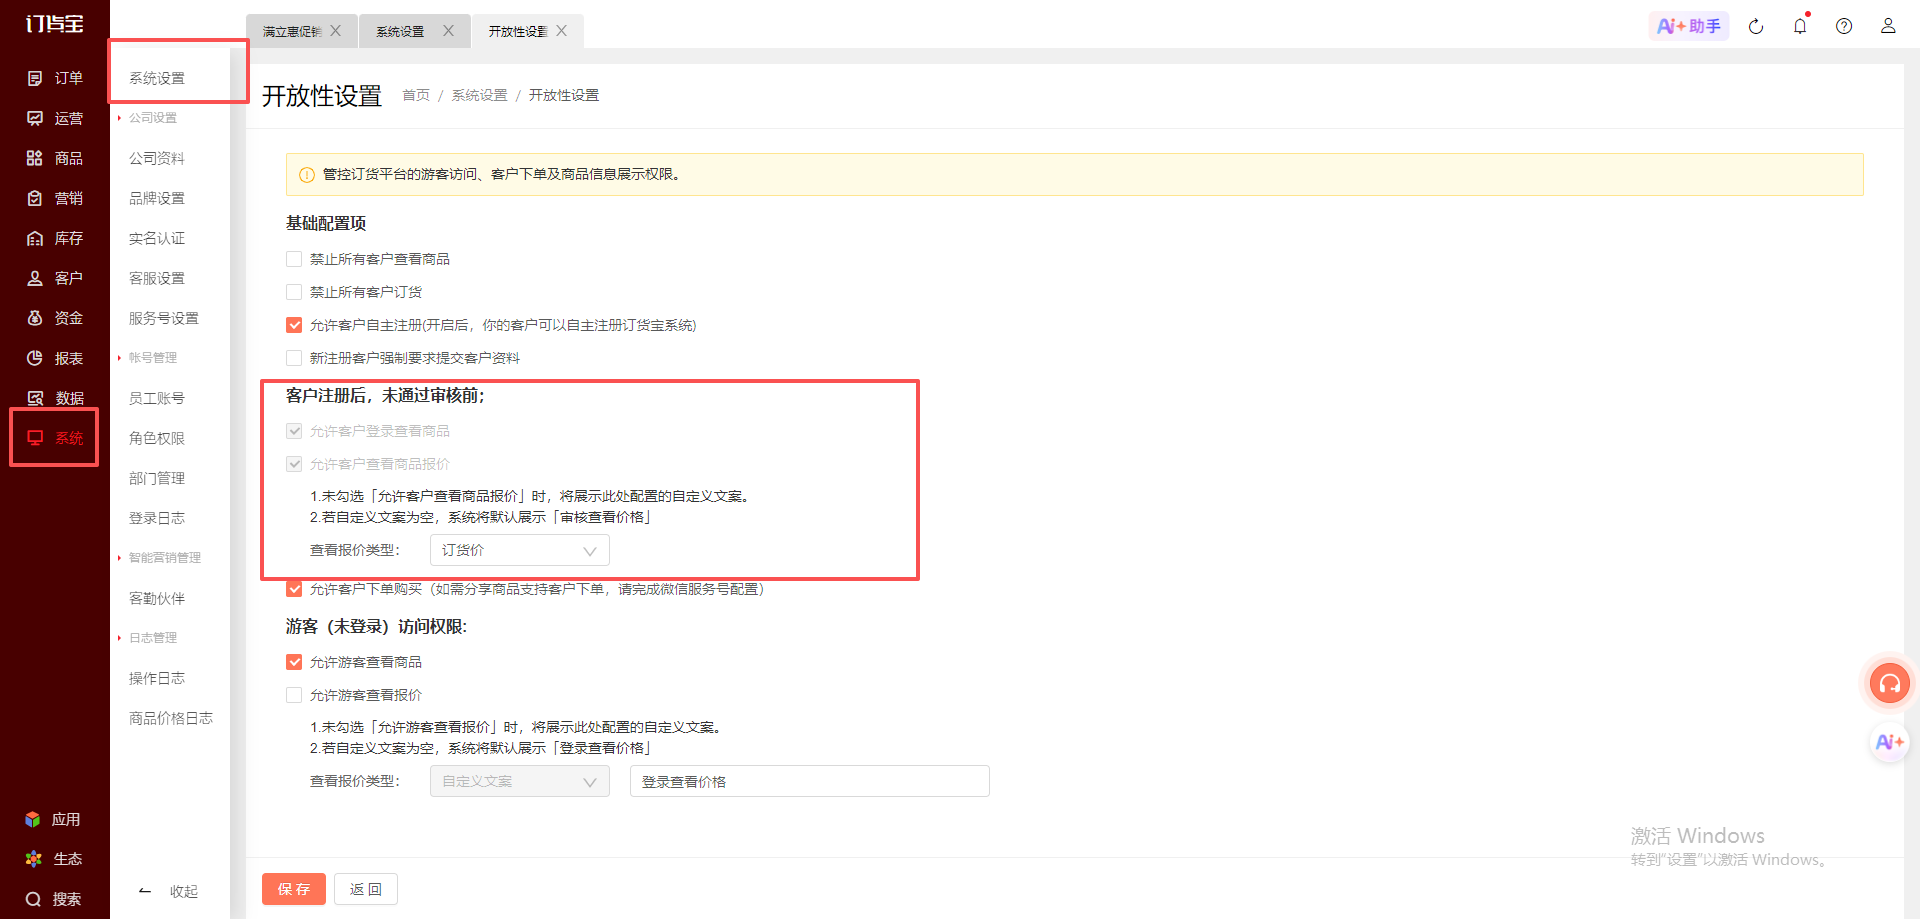Open the 搜索 search magnifier icon
Viewport: 1920px width, 919px height.
point(33,899)
